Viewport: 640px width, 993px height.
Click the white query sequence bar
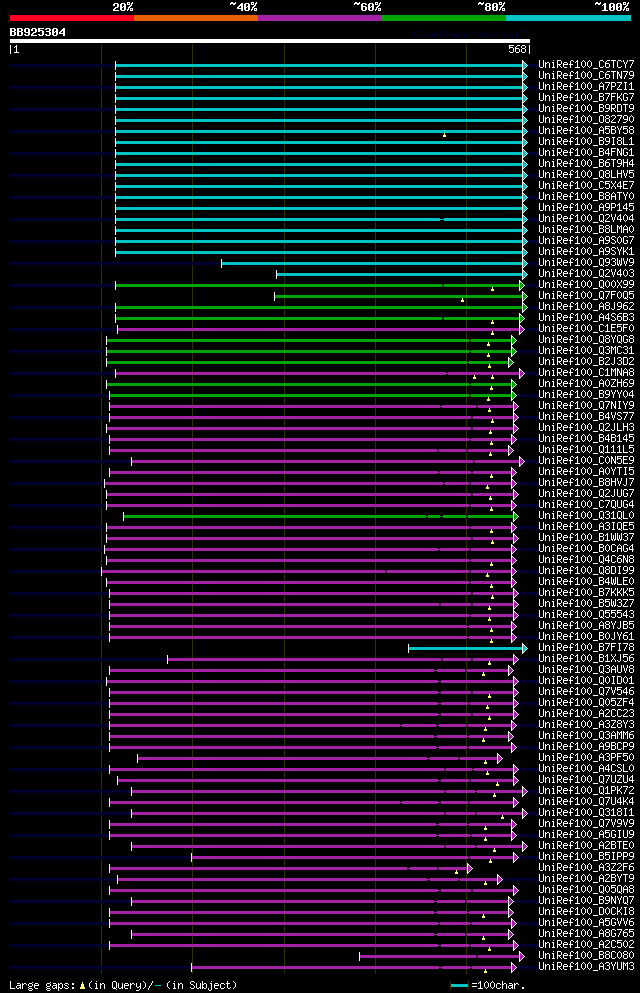click(x=270, y=41)
